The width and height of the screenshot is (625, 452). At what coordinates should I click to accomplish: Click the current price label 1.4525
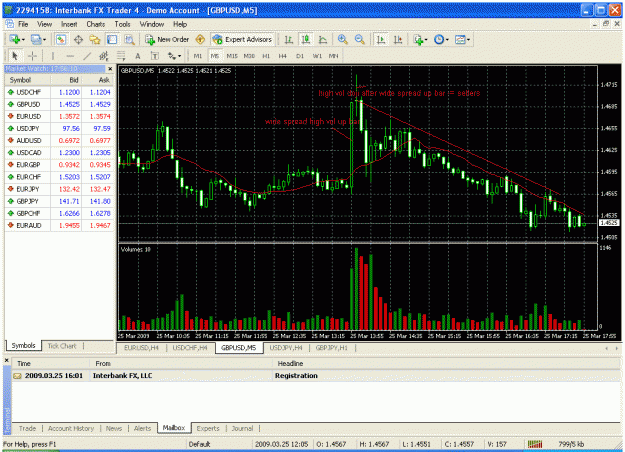pyautogui.click(x=609, y=223)
